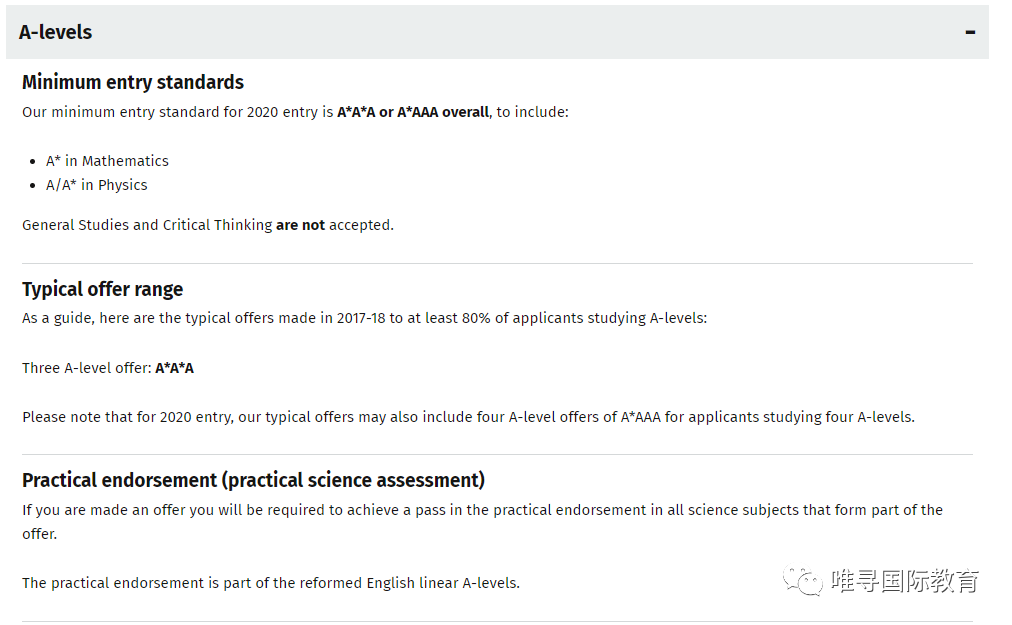Click the bold A*A*A or A*AAA overall text
Image resolution: width=1012 pixels, height=625 pixels.
click(413, 112)
